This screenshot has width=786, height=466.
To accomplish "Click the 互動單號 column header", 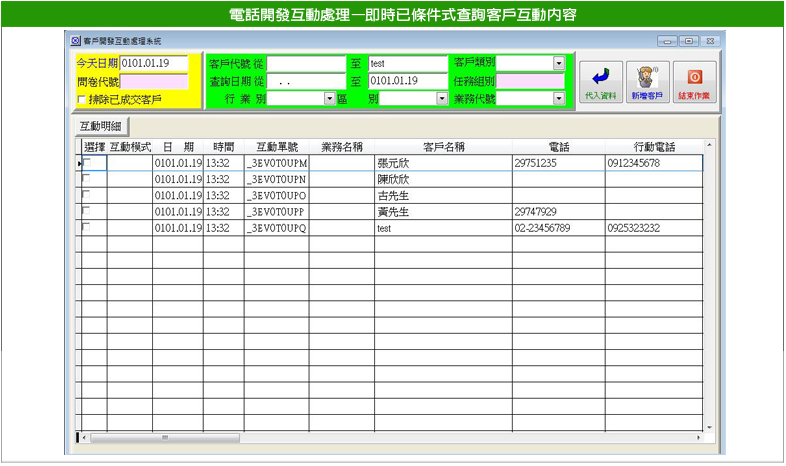I will pos(276,147).
